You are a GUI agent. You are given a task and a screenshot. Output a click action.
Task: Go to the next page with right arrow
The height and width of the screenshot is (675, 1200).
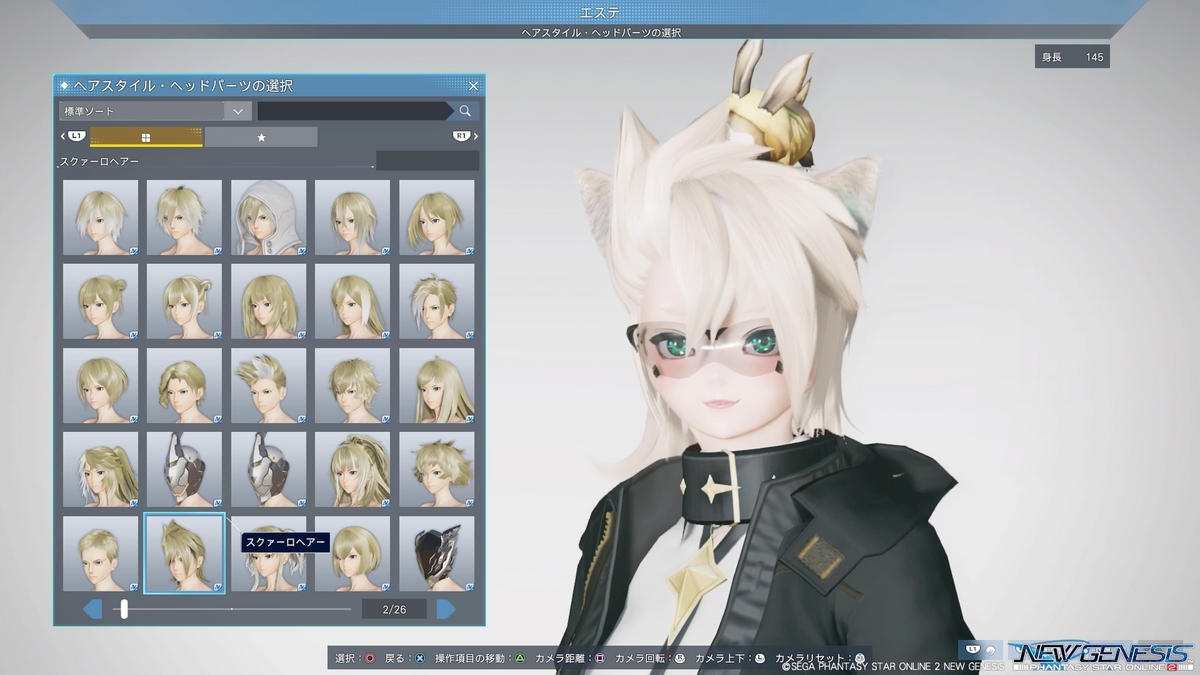point(446,608)
